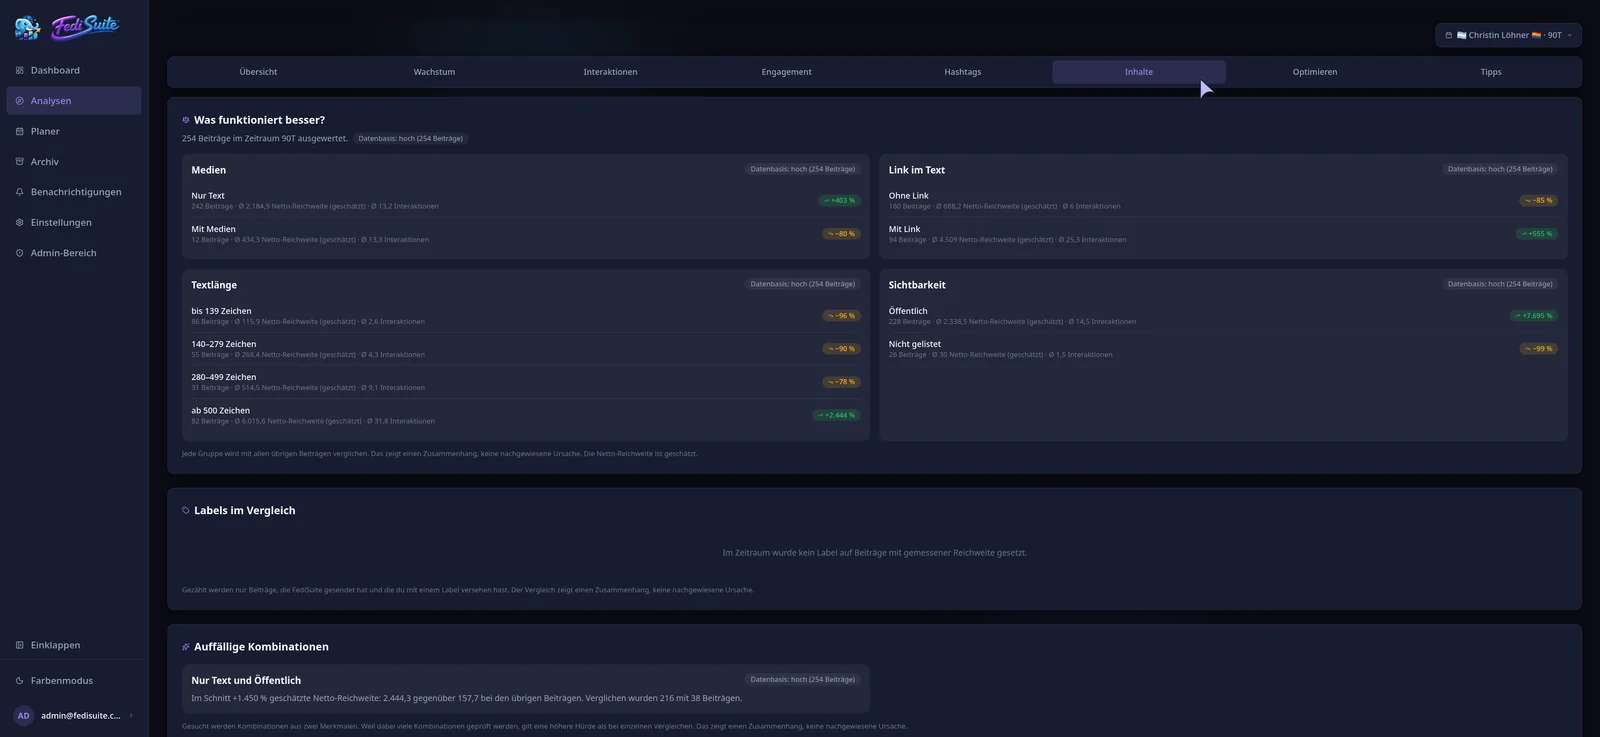Click the "Was funktioniert besser?" heading
This screenshot has width=1600, height=737.
pyautogui.click(x=259, y=120)
